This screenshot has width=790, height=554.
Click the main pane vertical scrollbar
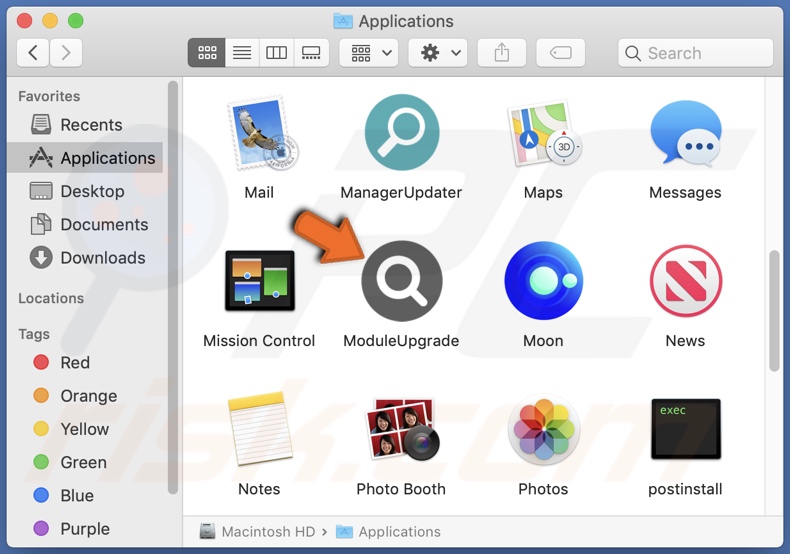pyautogui.click(x=774, y=311)
